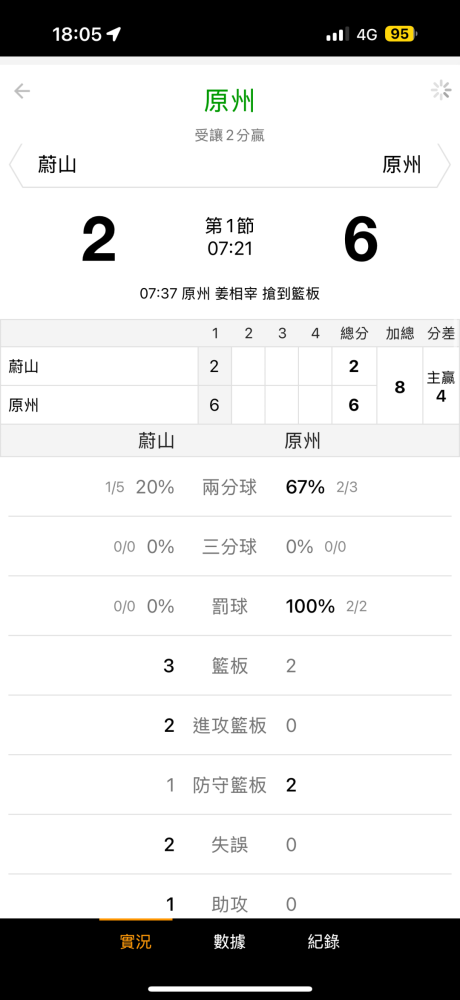Tap the battery indicator in status bar

point(400,34)
